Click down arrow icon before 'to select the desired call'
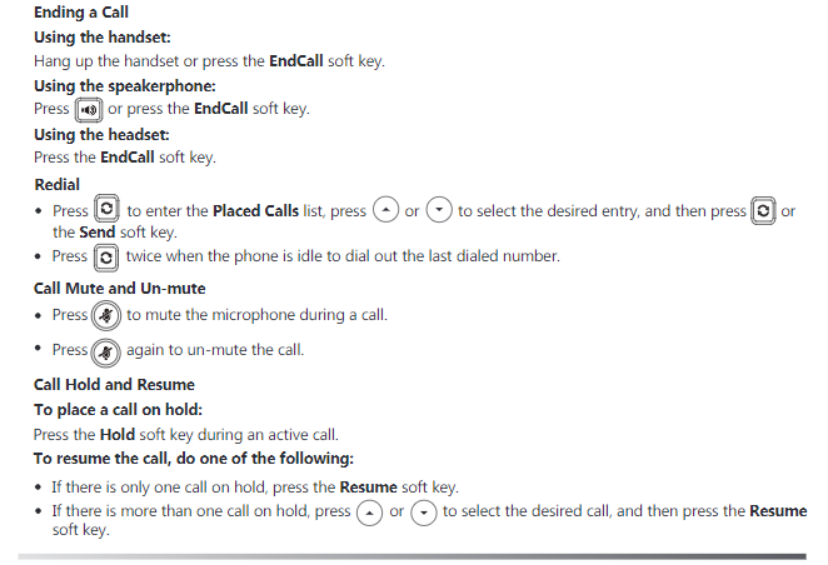The height and width of the screenshot is (565, 828). (x=424, y=513)
